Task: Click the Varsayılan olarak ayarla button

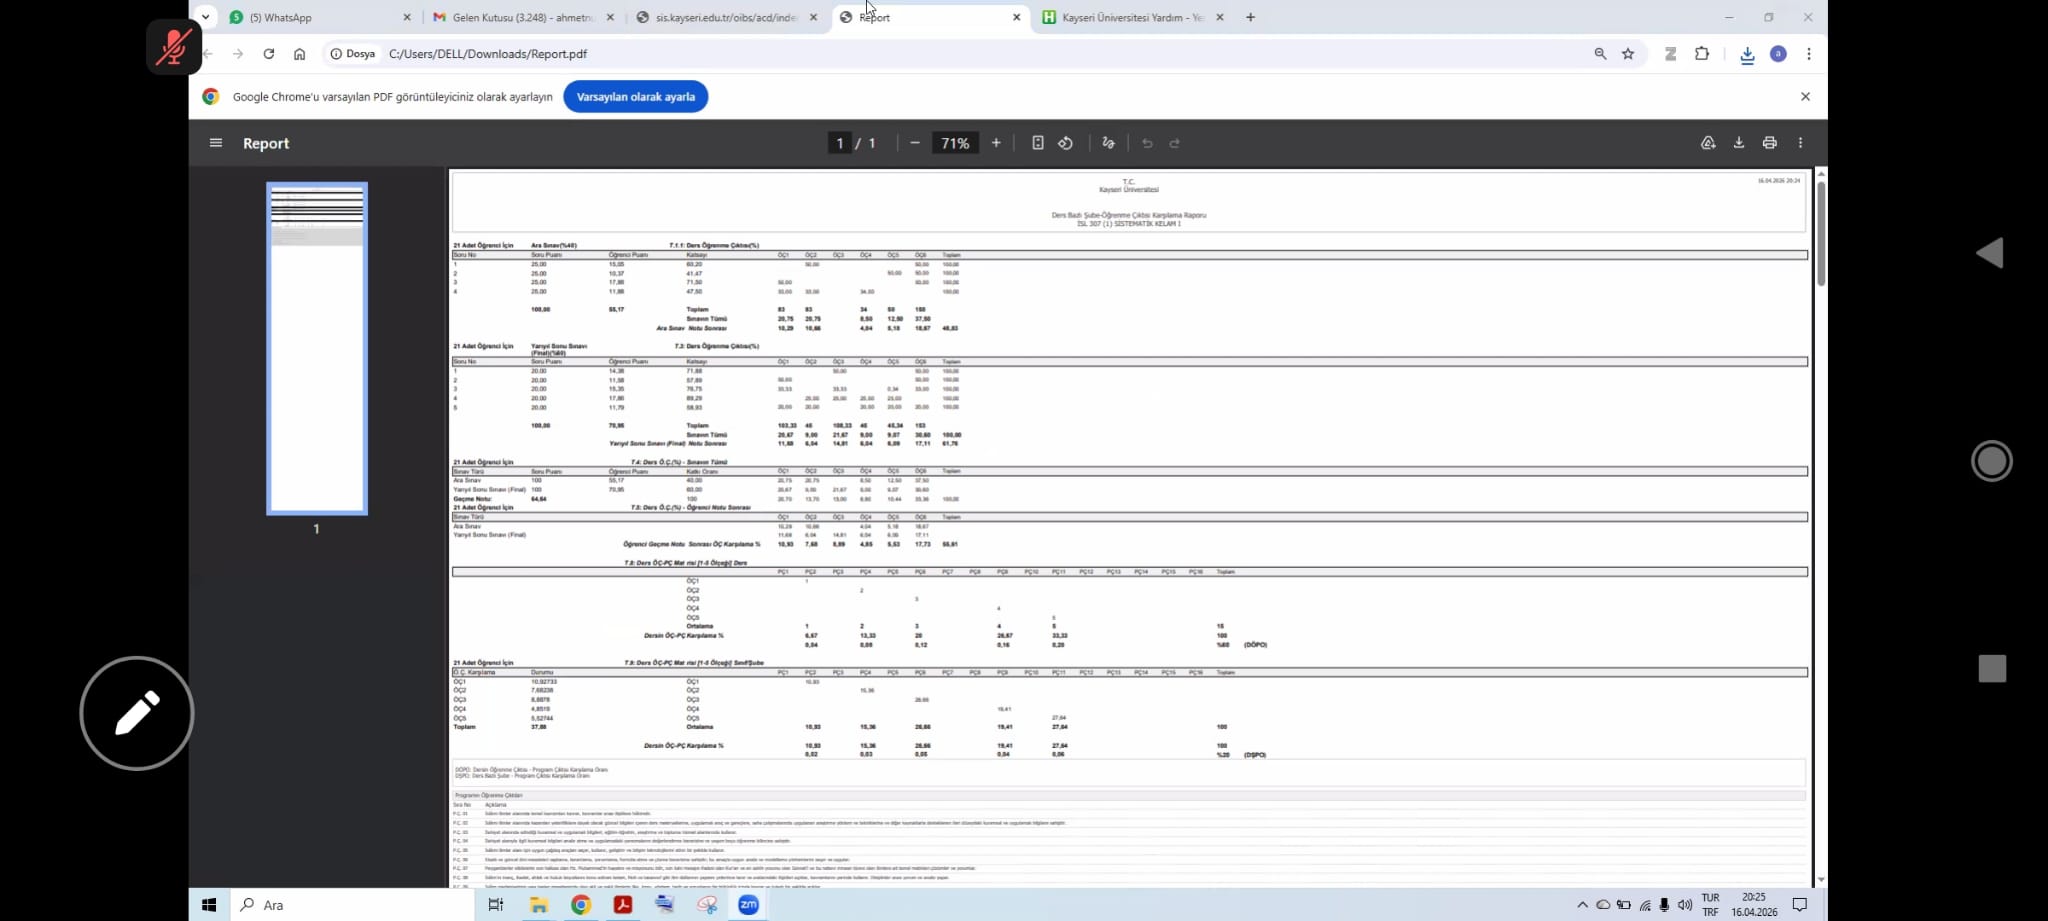Action: tap(635, 97)
